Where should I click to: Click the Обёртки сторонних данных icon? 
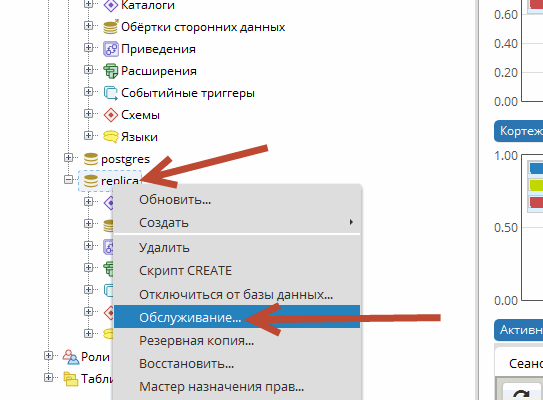[x=111, y=27]
